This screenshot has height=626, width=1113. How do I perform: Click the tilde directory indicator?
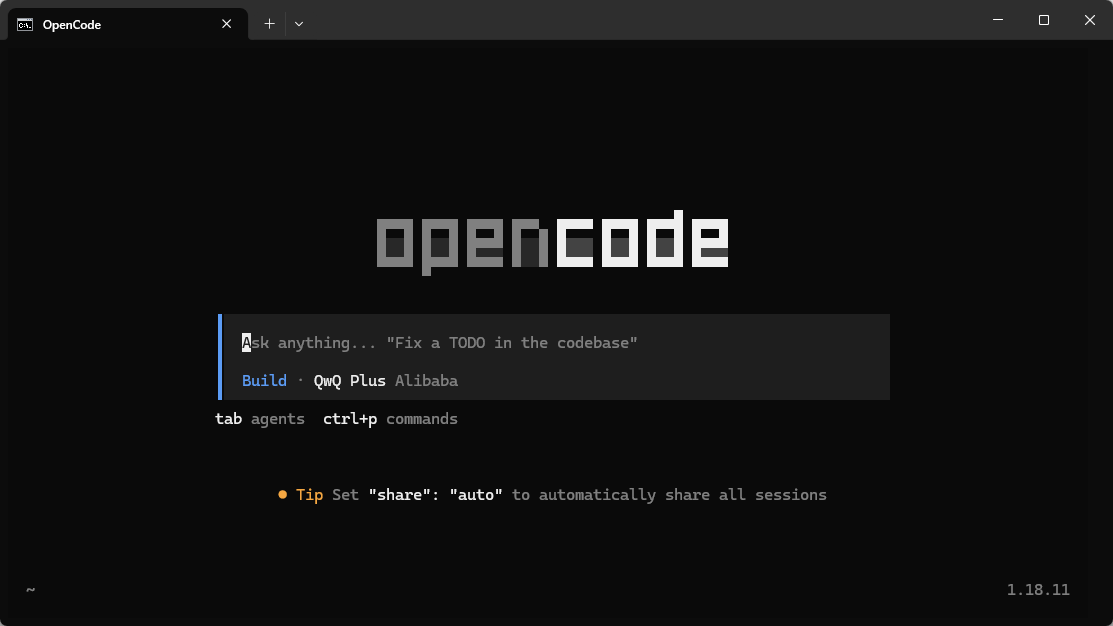(x=31, y=590)
